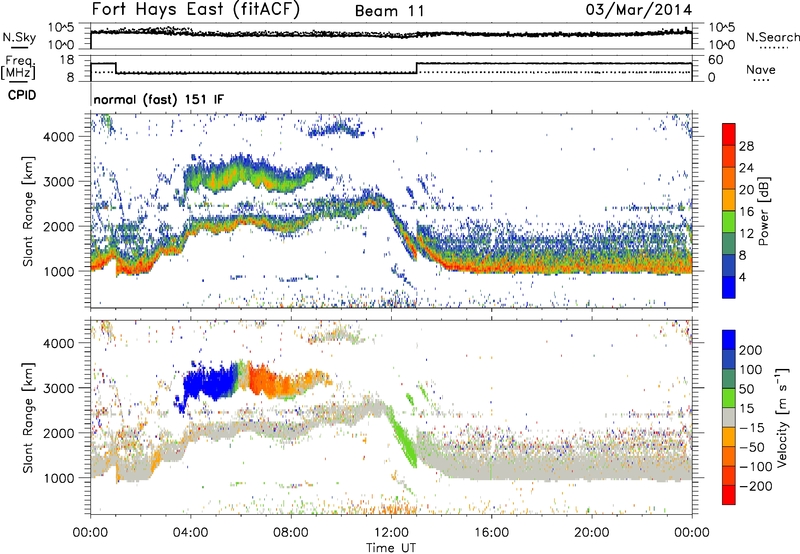Click the Slant Range label of power panel
800x554 pixels.
click(28, 211)
